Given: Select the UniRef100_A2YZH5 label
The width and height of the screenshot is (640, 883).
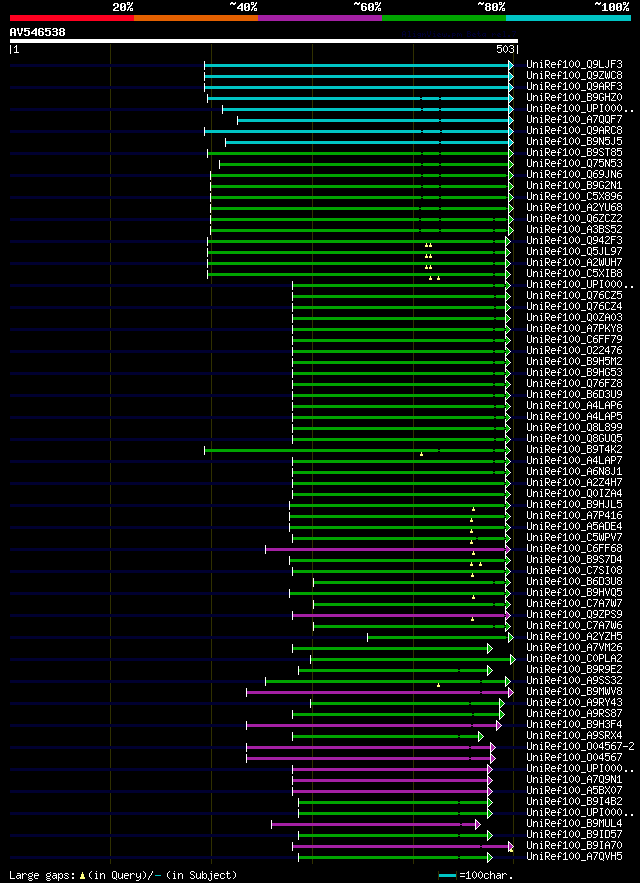Looking at the screenshot, I should point(574,637).
